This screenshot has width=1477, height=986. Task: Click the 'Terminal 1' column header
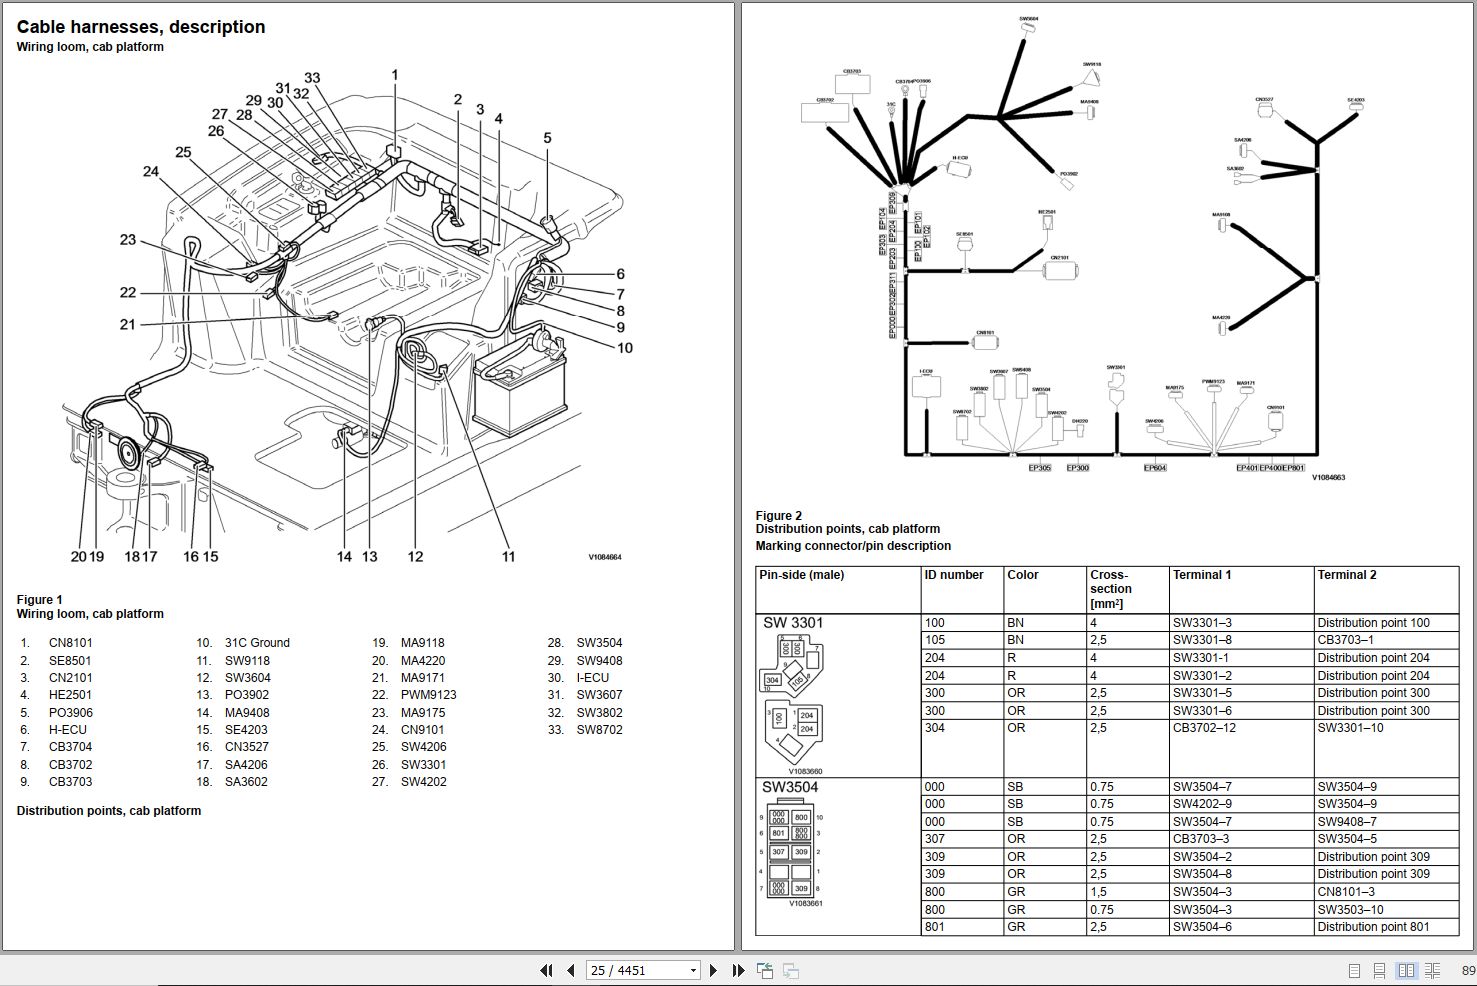(x=1202, y=575)
